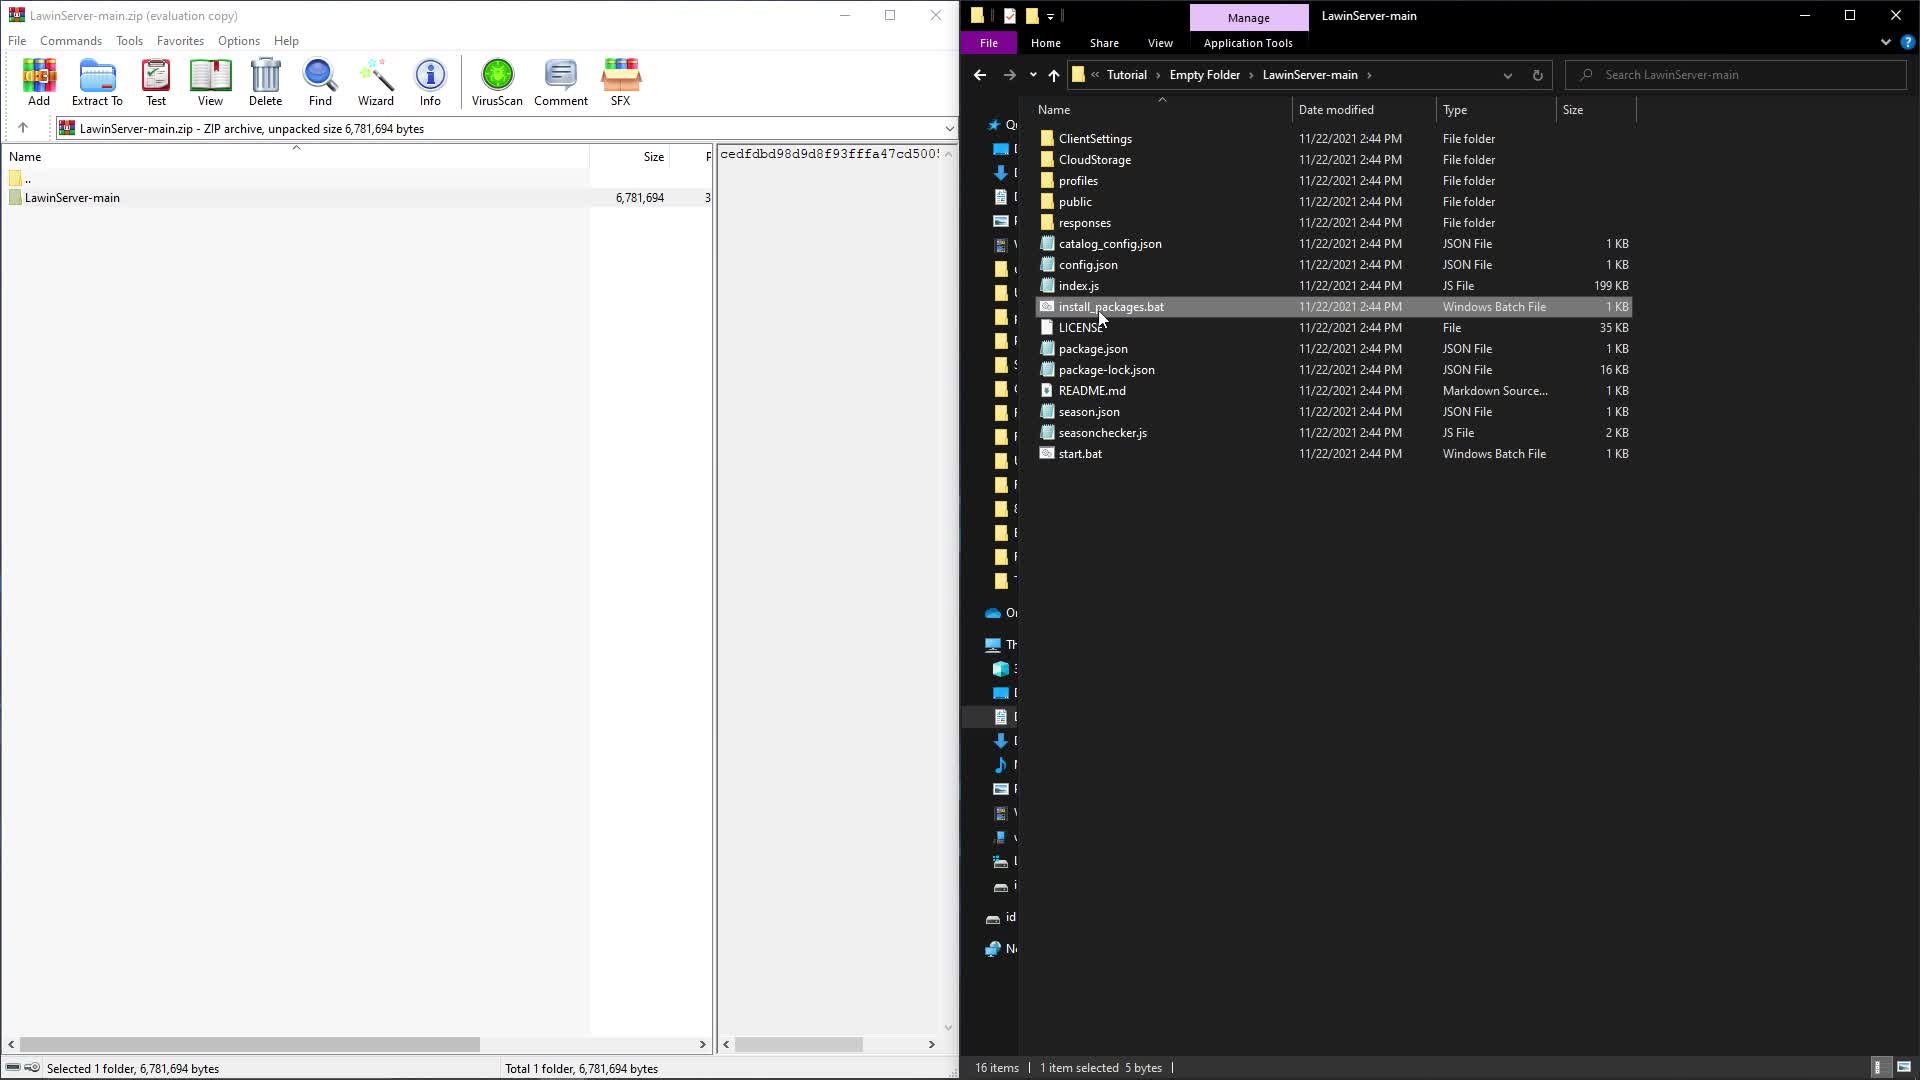Click the SFX conversion icon
Image resolution: width=1920 pixels, height=1080 pixels.
pyautogui.click(x=620, y=82)
